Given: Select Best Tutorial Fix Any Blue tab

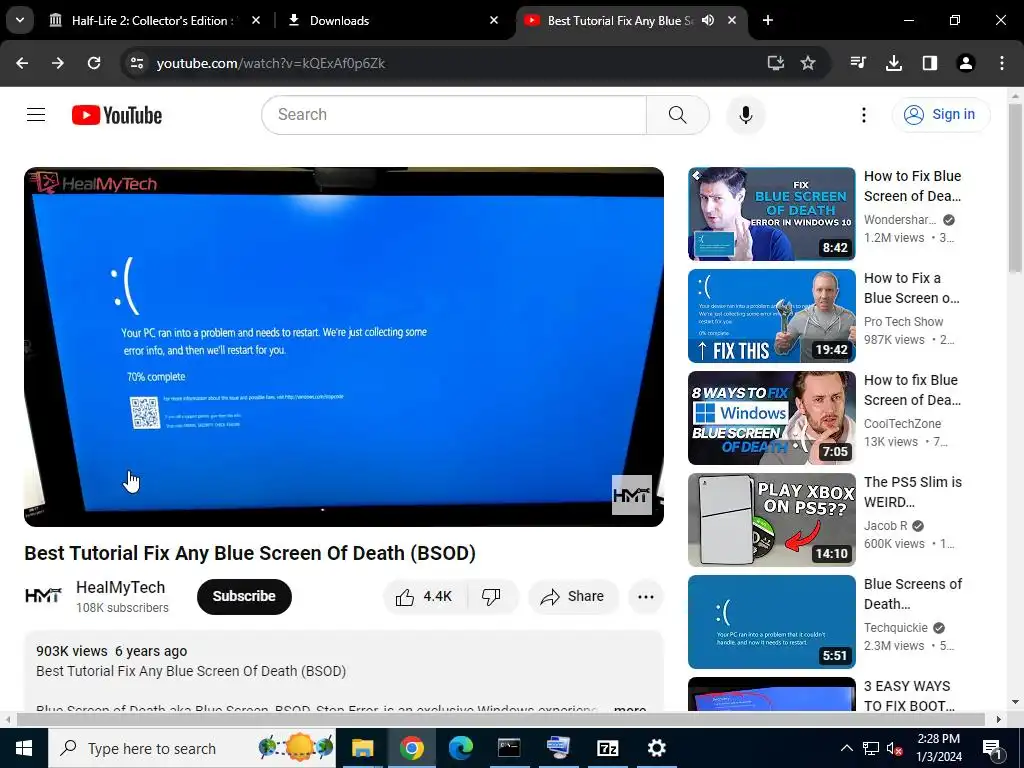Looking at the screenshot, I should [x=620, y=21].
